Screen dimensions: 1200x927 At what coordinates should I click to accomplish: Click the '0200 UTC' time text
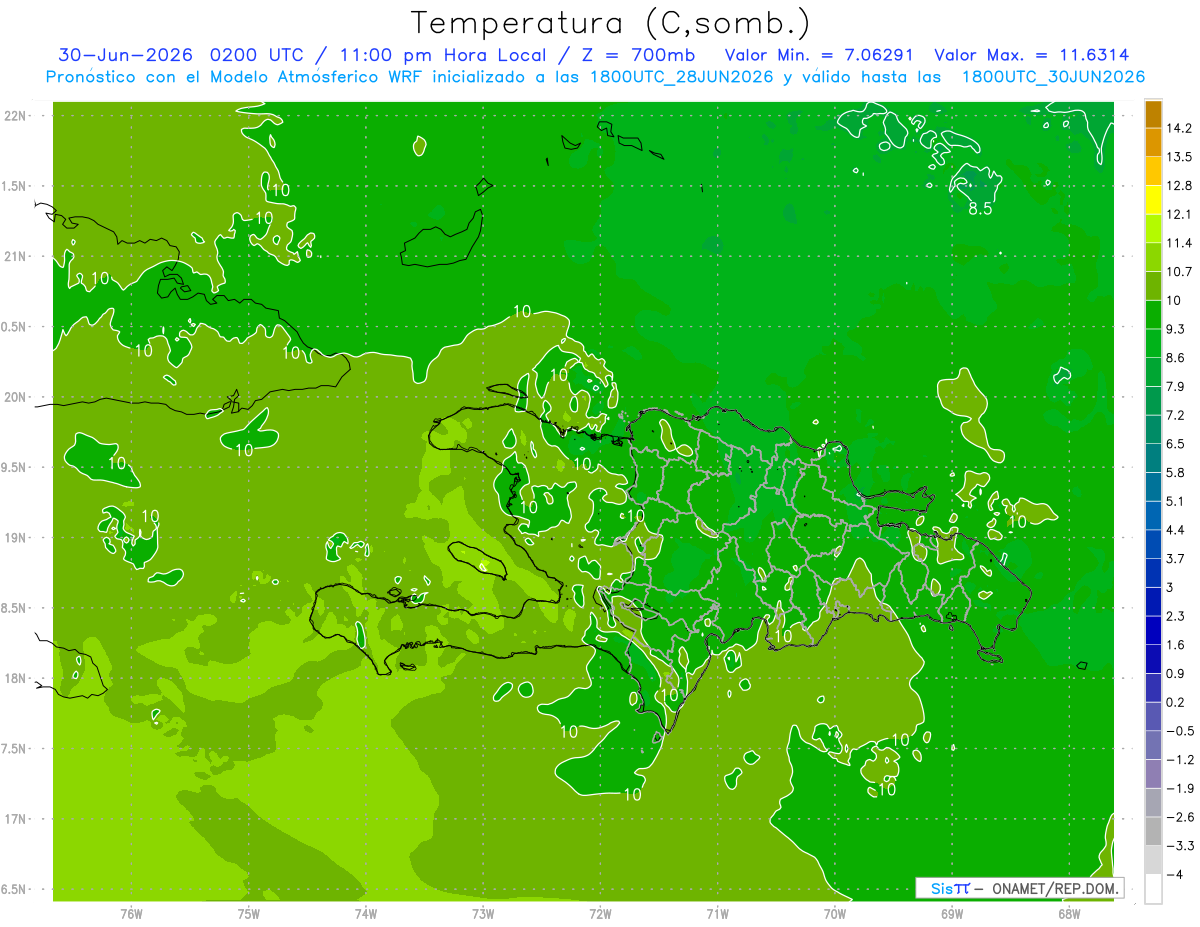click(x=258, y=54)
